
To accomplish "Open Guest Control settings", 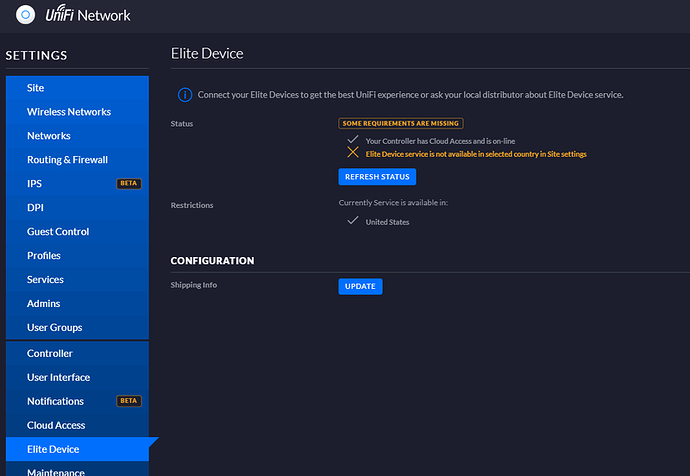I will click(x=77, y=231).
